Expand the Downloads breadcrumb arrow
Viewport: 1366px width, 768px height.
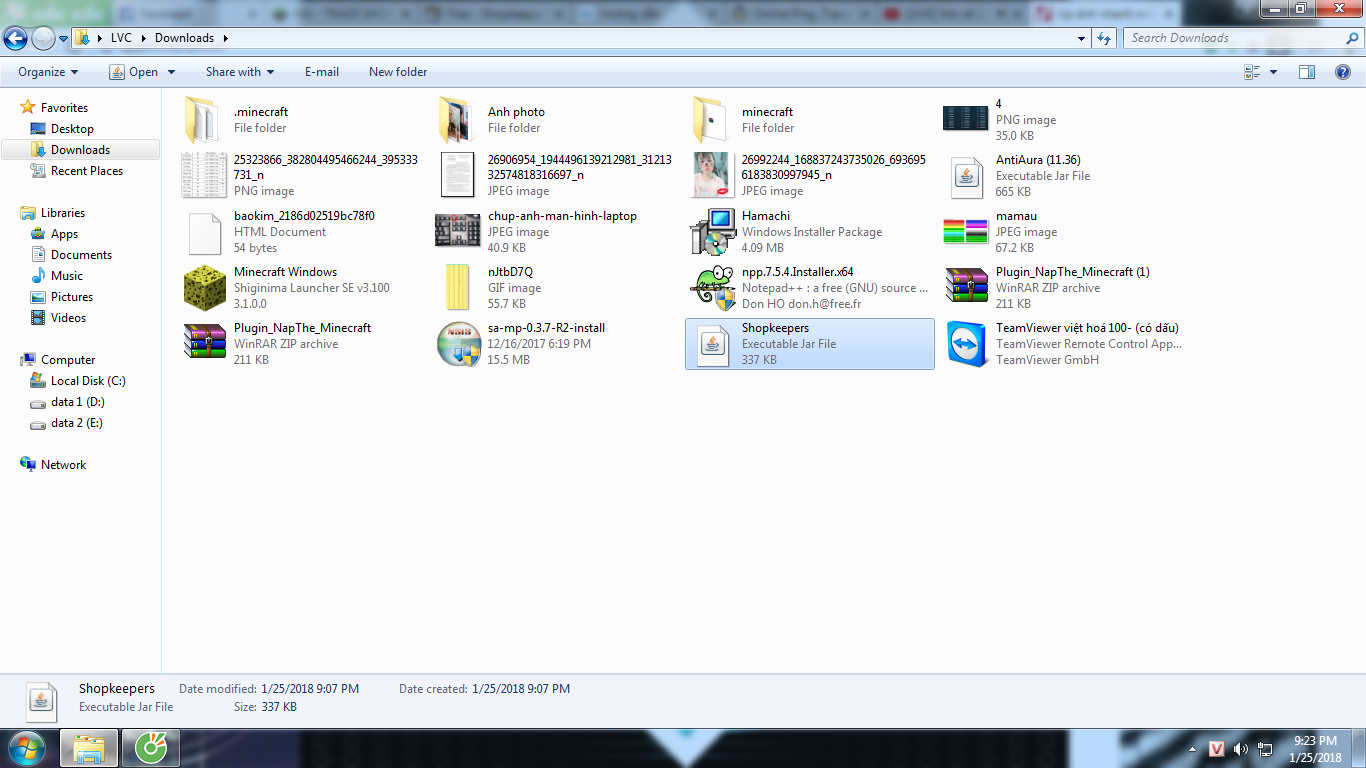[x=225, y=38]
